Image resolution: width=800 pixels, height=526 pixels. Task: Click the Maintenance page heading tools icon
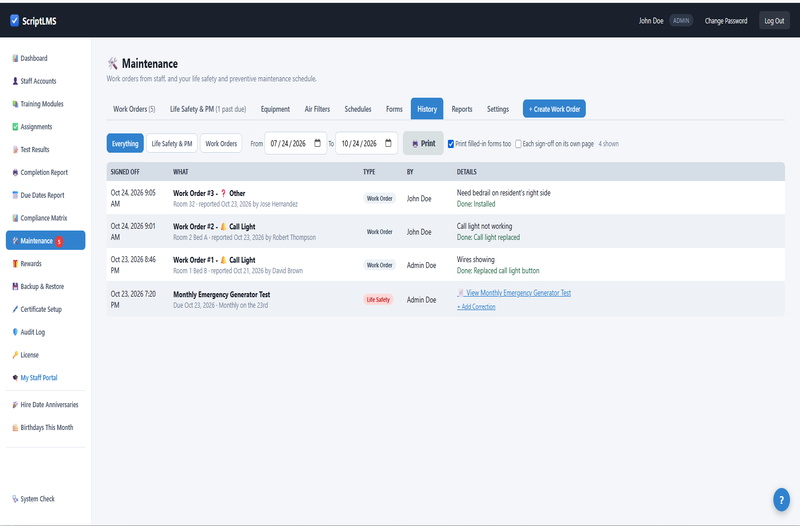click(112, 63)
